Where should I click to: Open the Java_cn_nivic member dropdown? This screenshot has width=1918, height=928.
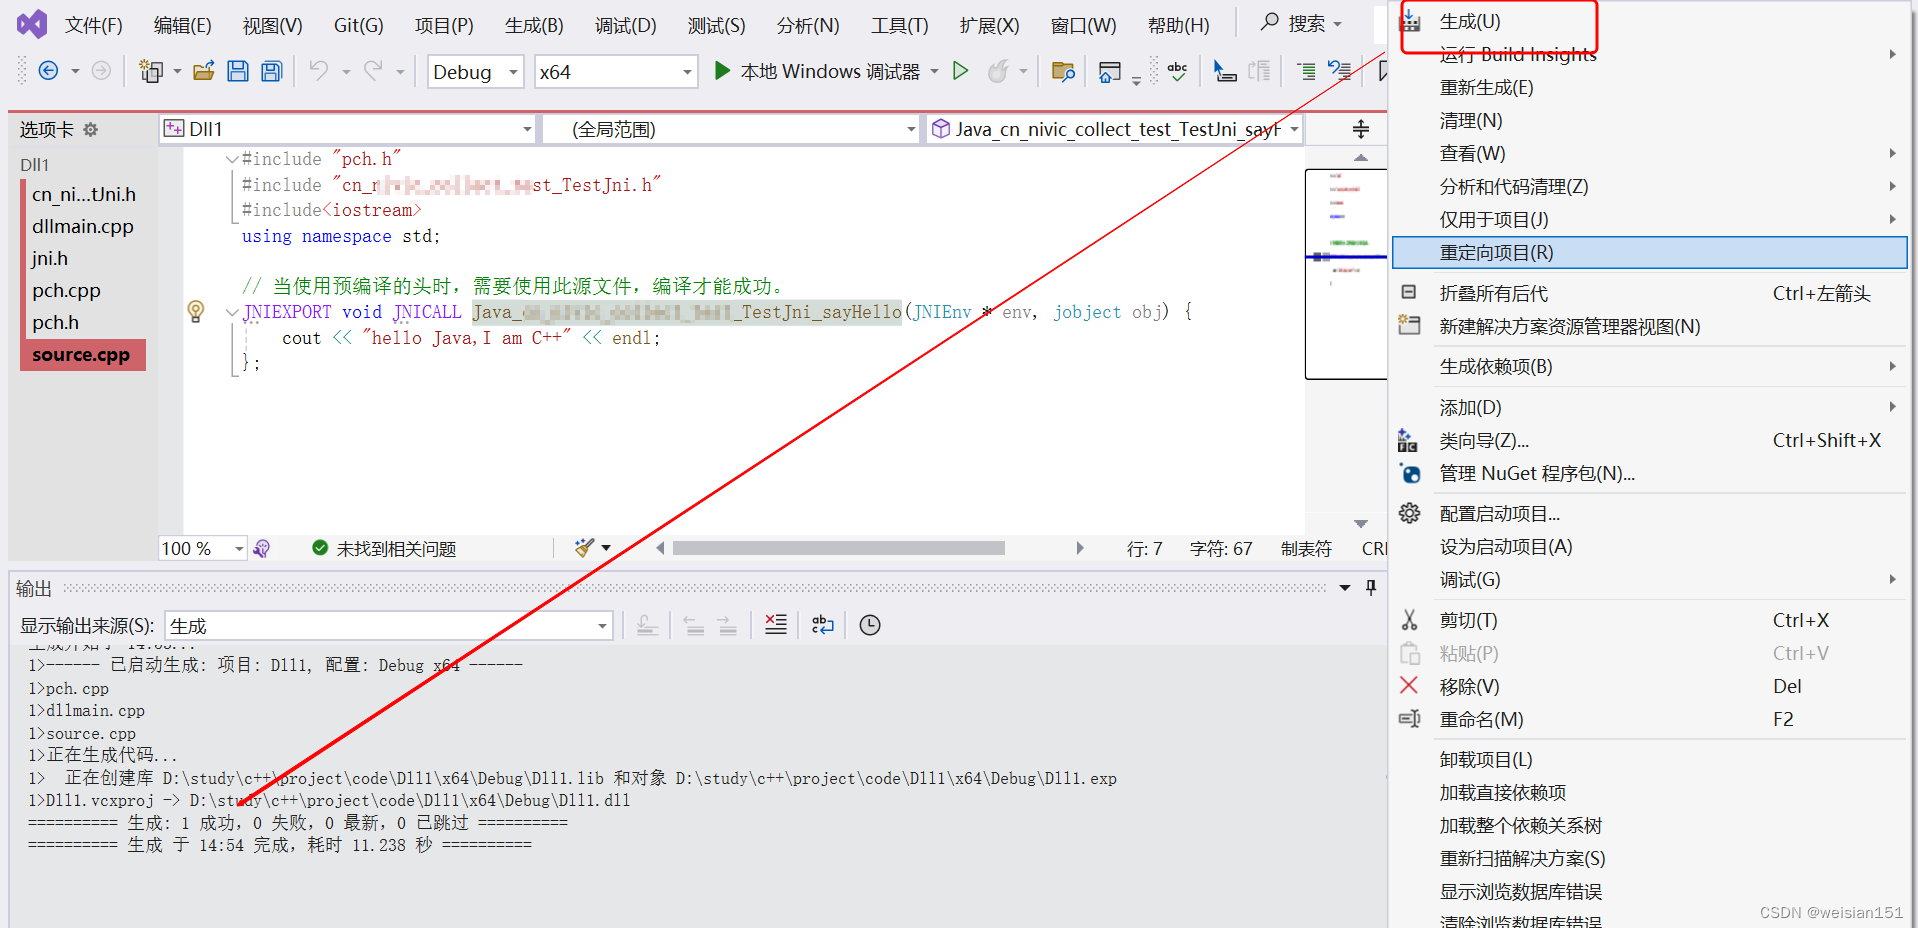point(1114,129)
